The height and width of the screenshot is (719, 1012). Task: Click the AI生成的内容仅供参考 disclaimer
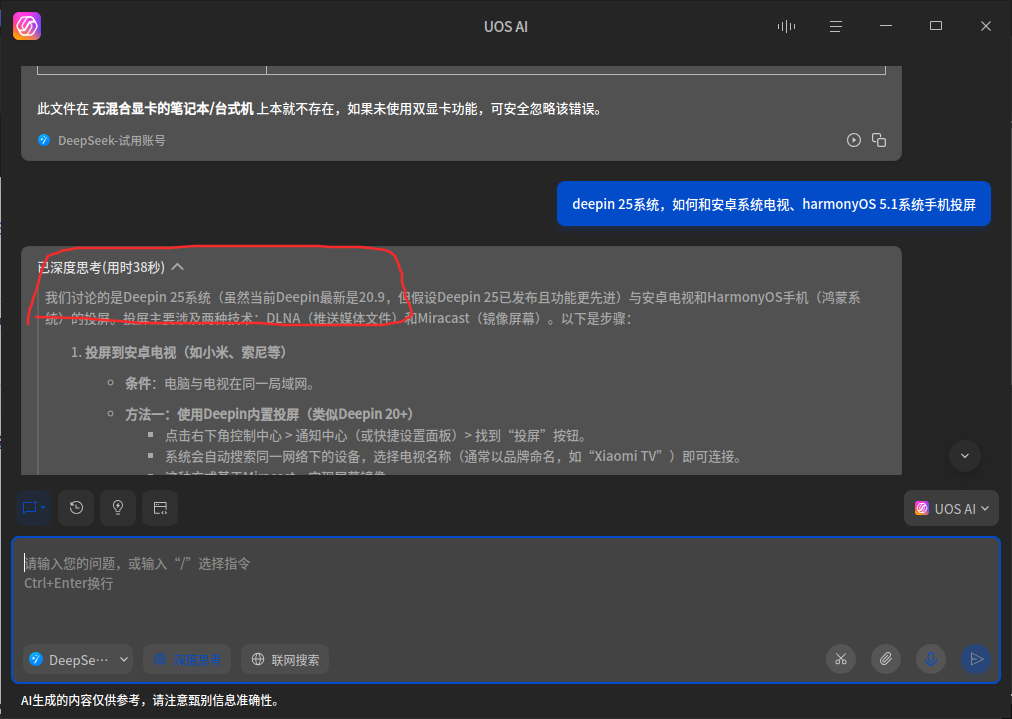[x=150, y=700]
